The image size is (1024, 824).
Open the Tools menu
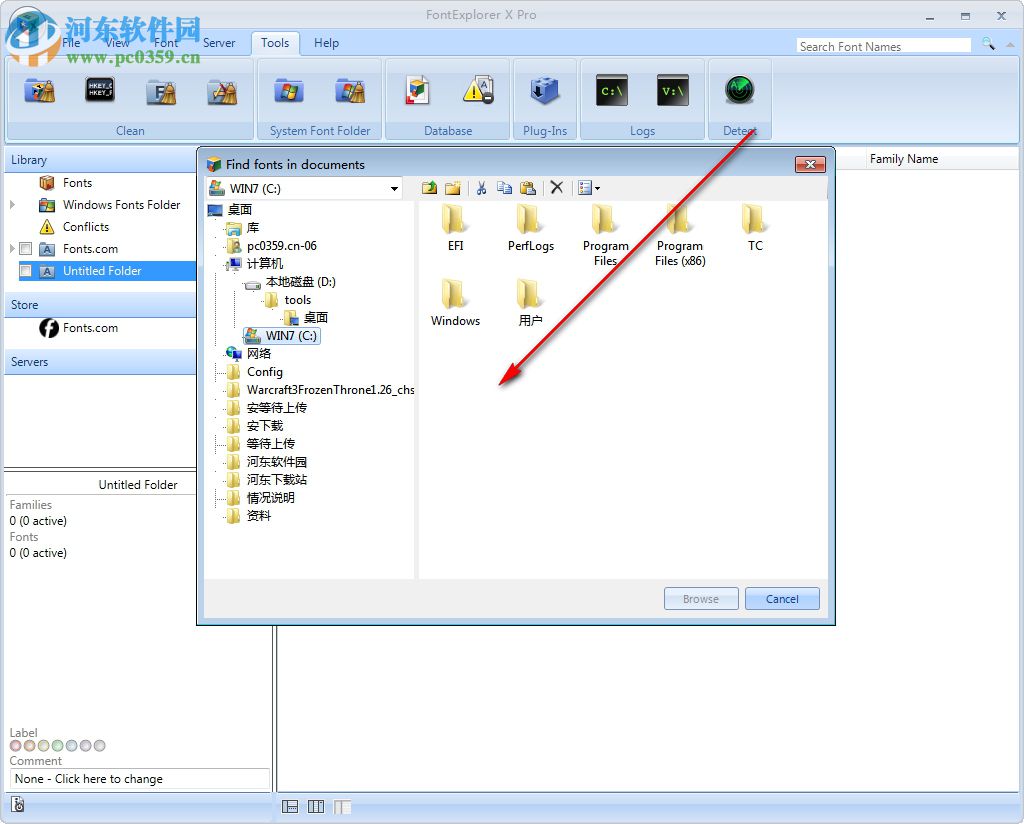click(275, 43)
